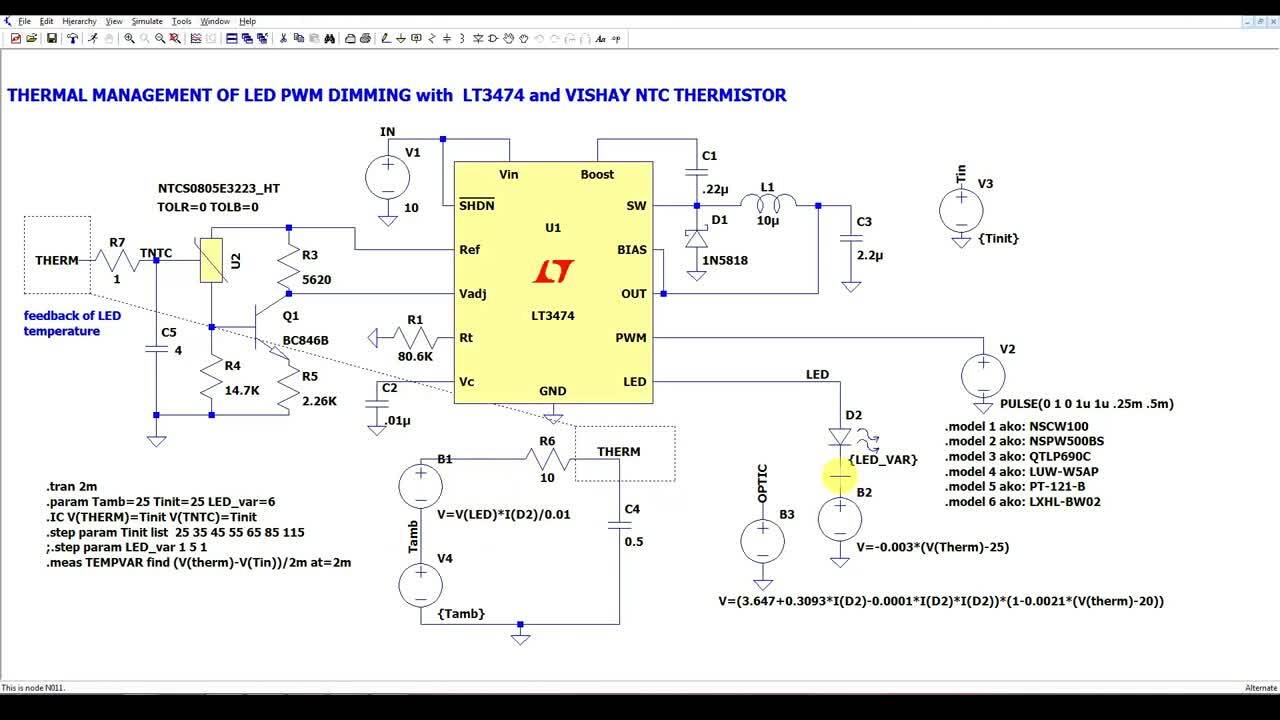The height and width of the screenshot is (720, 1280).
Task: Click the Print icon
Action: [365, 39]
